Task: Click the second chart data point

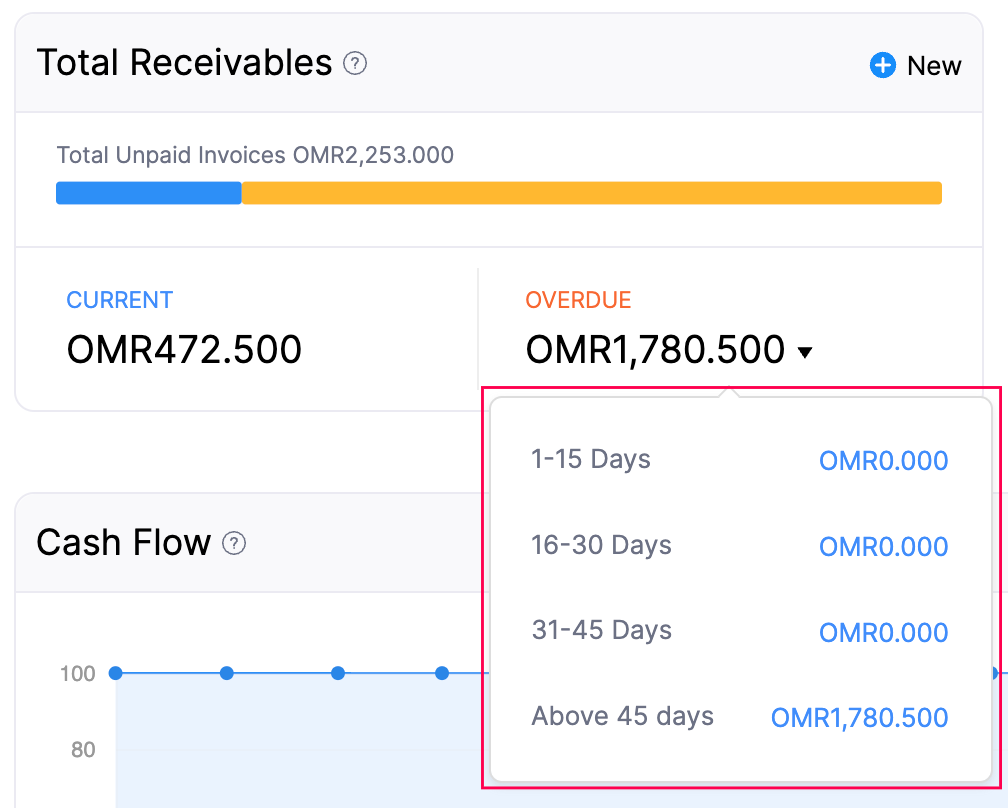Action: pos(226,673)
